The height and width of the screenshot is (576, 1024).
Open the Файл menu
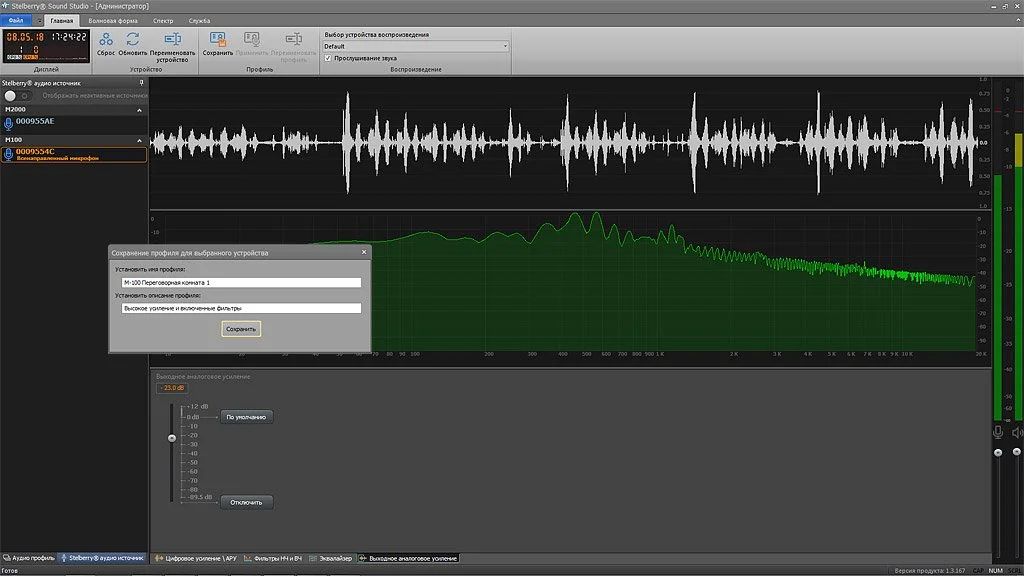[16, 20]
